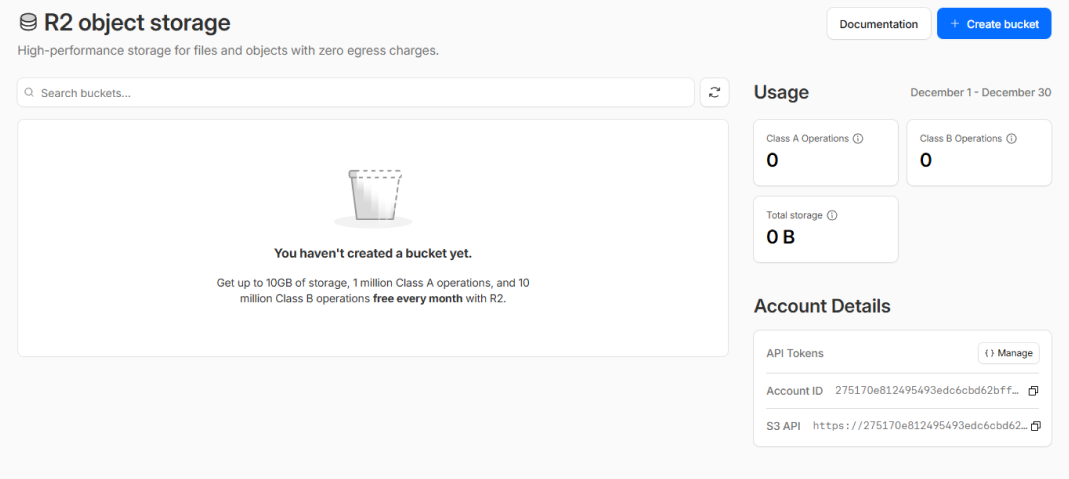Click the Account Details heading
The height and width of the screenshot is (479, 1069).
tap(822, 306)
